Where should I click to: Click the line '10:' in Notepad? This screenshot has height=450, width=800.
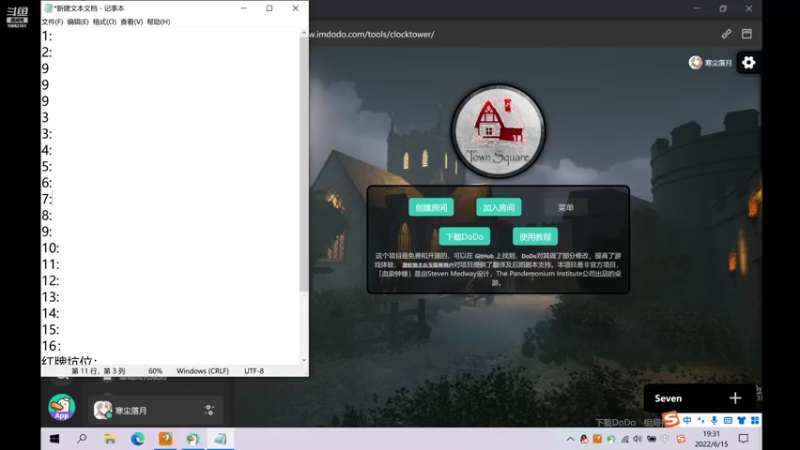click(x=51, y=248)
